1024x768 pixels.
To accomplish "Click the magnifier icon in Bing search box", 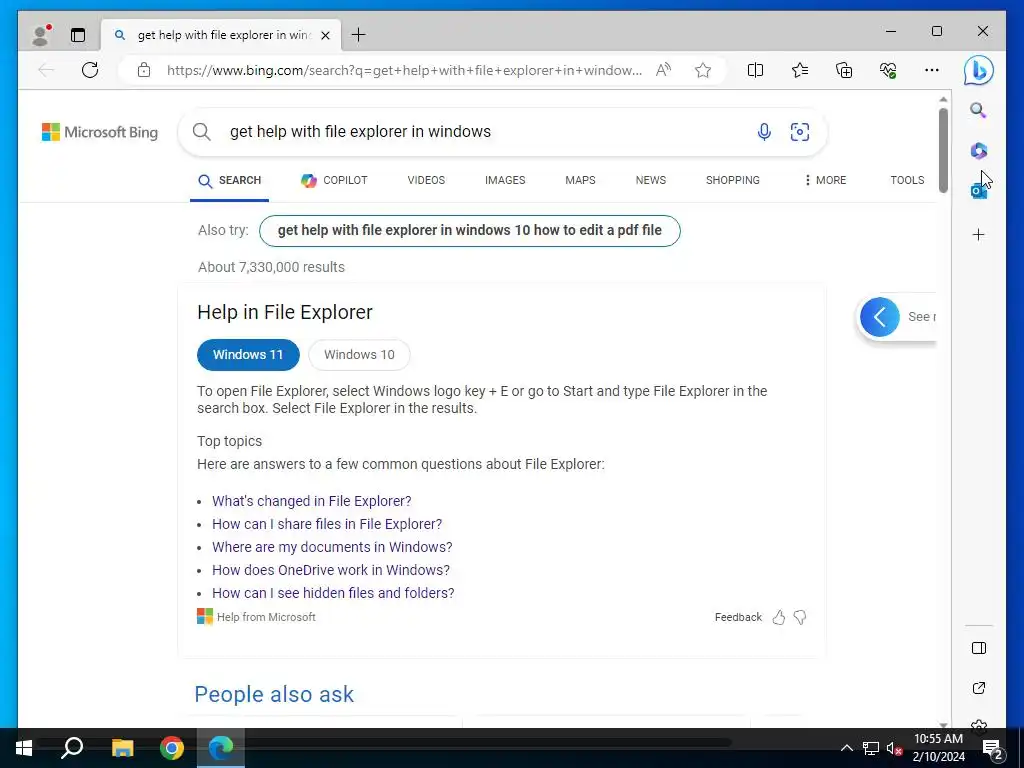I will [202, 132].
